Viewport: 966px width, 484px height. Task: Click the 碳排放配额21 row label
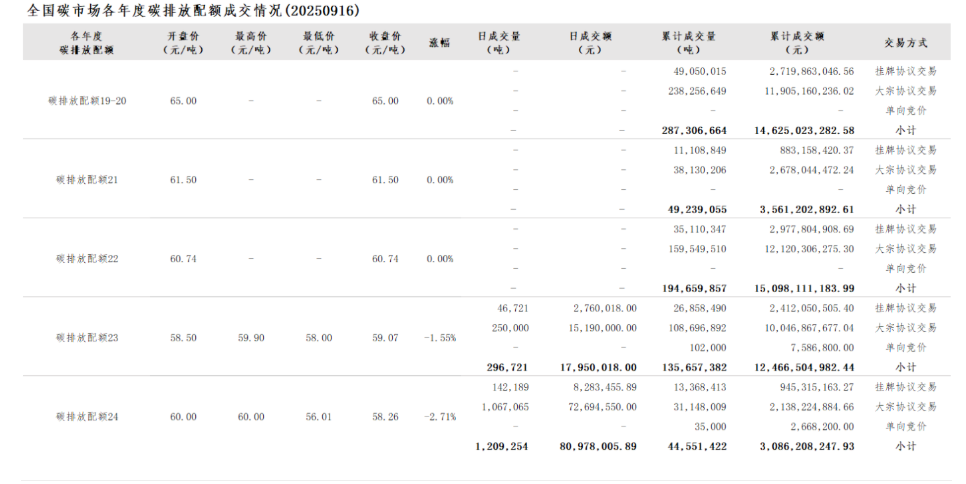(x=87, y=180)
